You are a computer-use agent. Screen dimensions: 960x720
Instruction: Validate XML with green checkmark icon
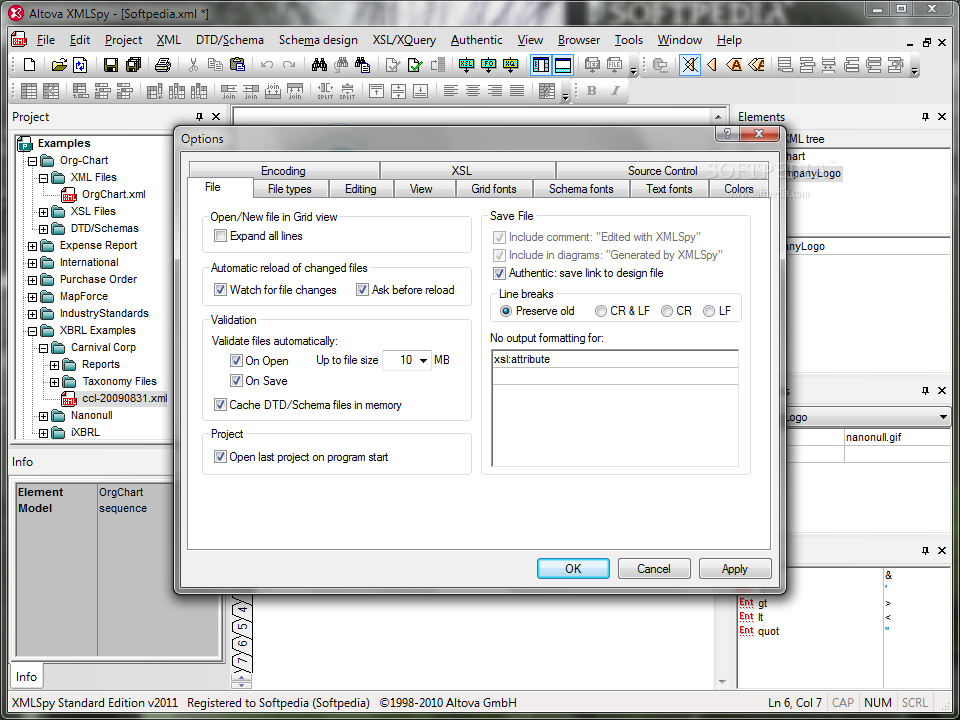click(x=415, y=64)
